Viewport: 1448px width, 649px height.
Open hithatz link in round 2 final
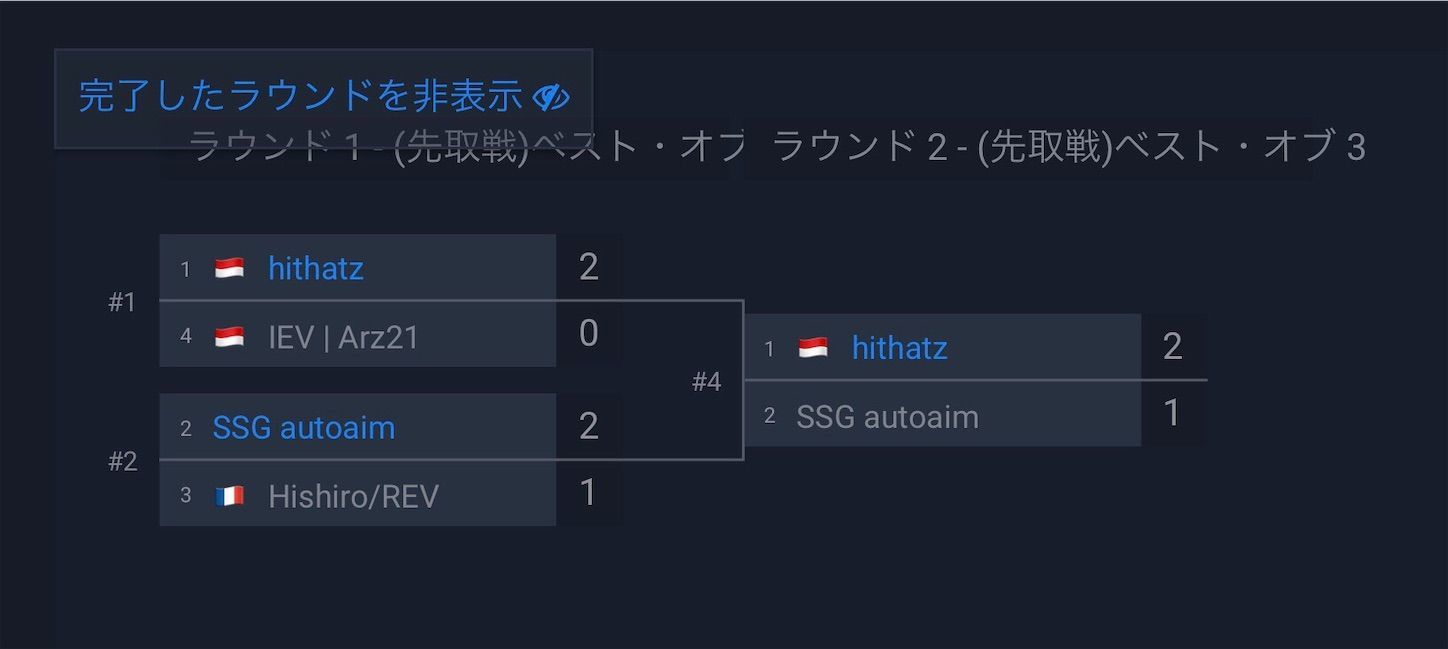899,347
